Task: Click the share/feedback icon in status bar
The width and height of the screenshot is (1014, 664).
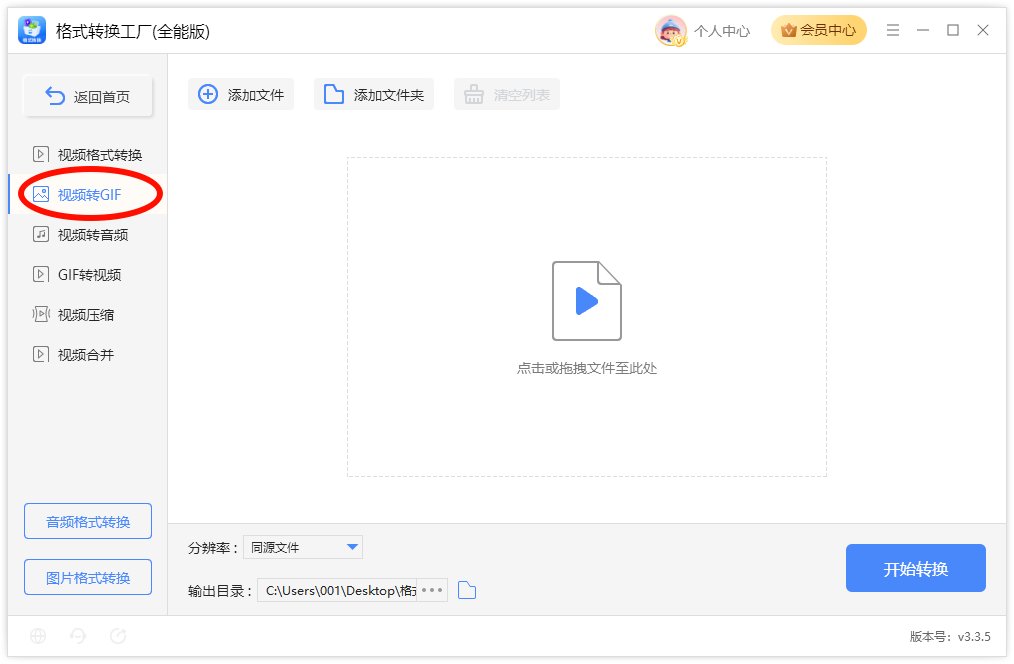Action: (x=118, y=636)
